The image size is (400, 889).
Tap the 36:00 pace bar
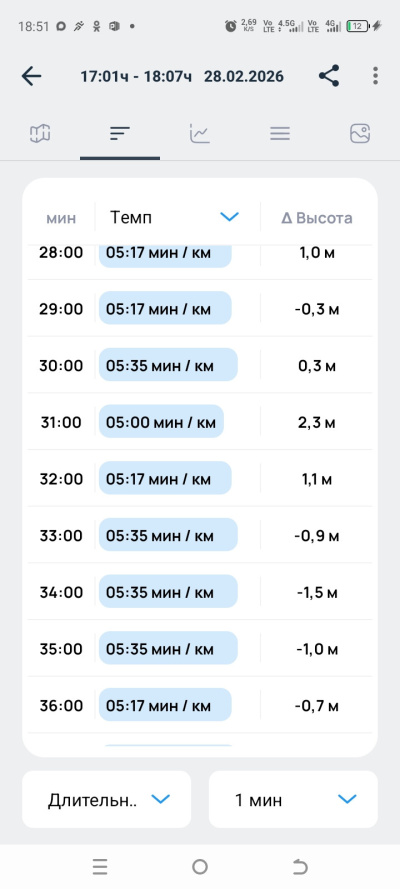[165, 705]
